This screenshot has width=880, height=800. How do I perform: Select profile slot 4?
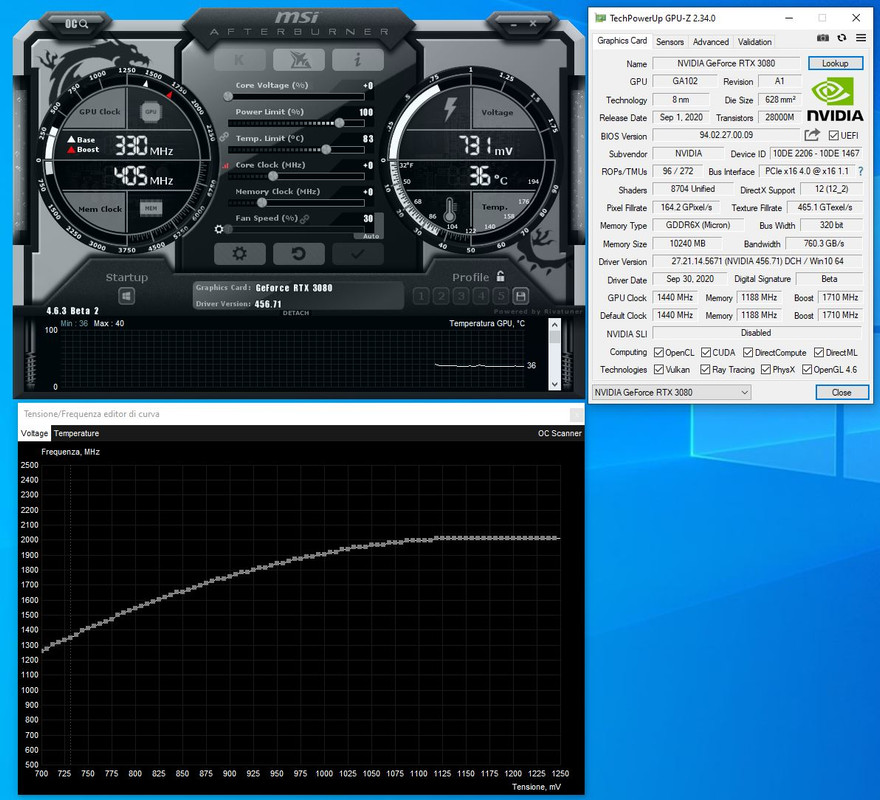tap(481, 296)
